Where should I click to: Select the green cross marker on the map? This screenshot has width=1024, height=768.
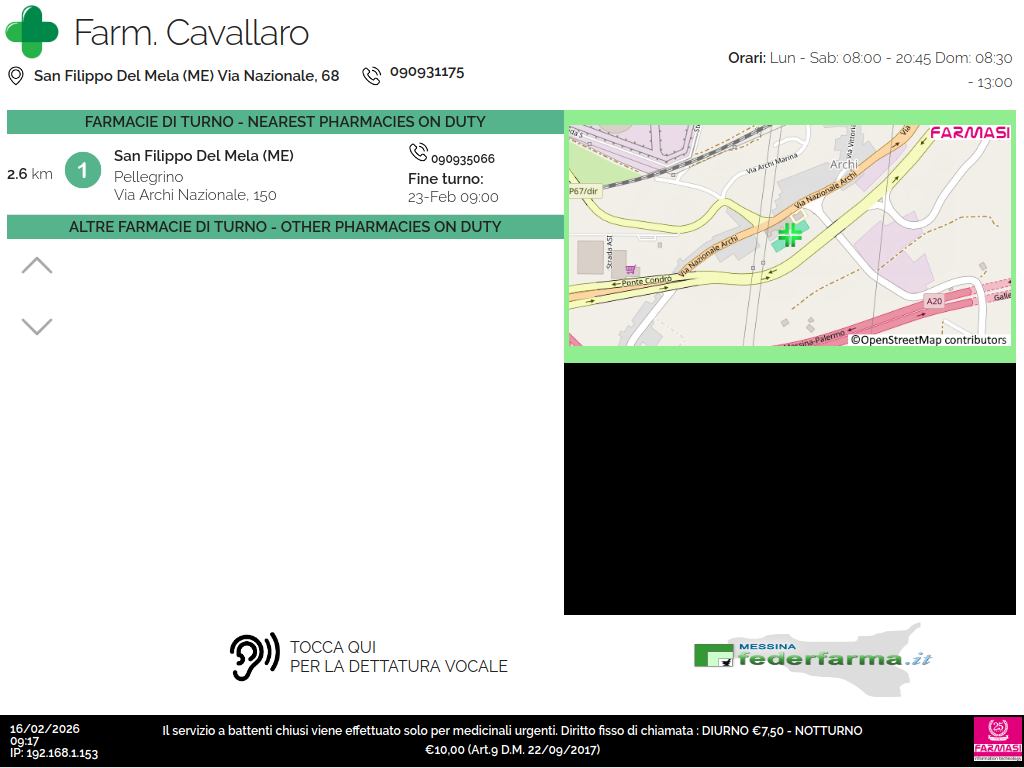[790, 236]
